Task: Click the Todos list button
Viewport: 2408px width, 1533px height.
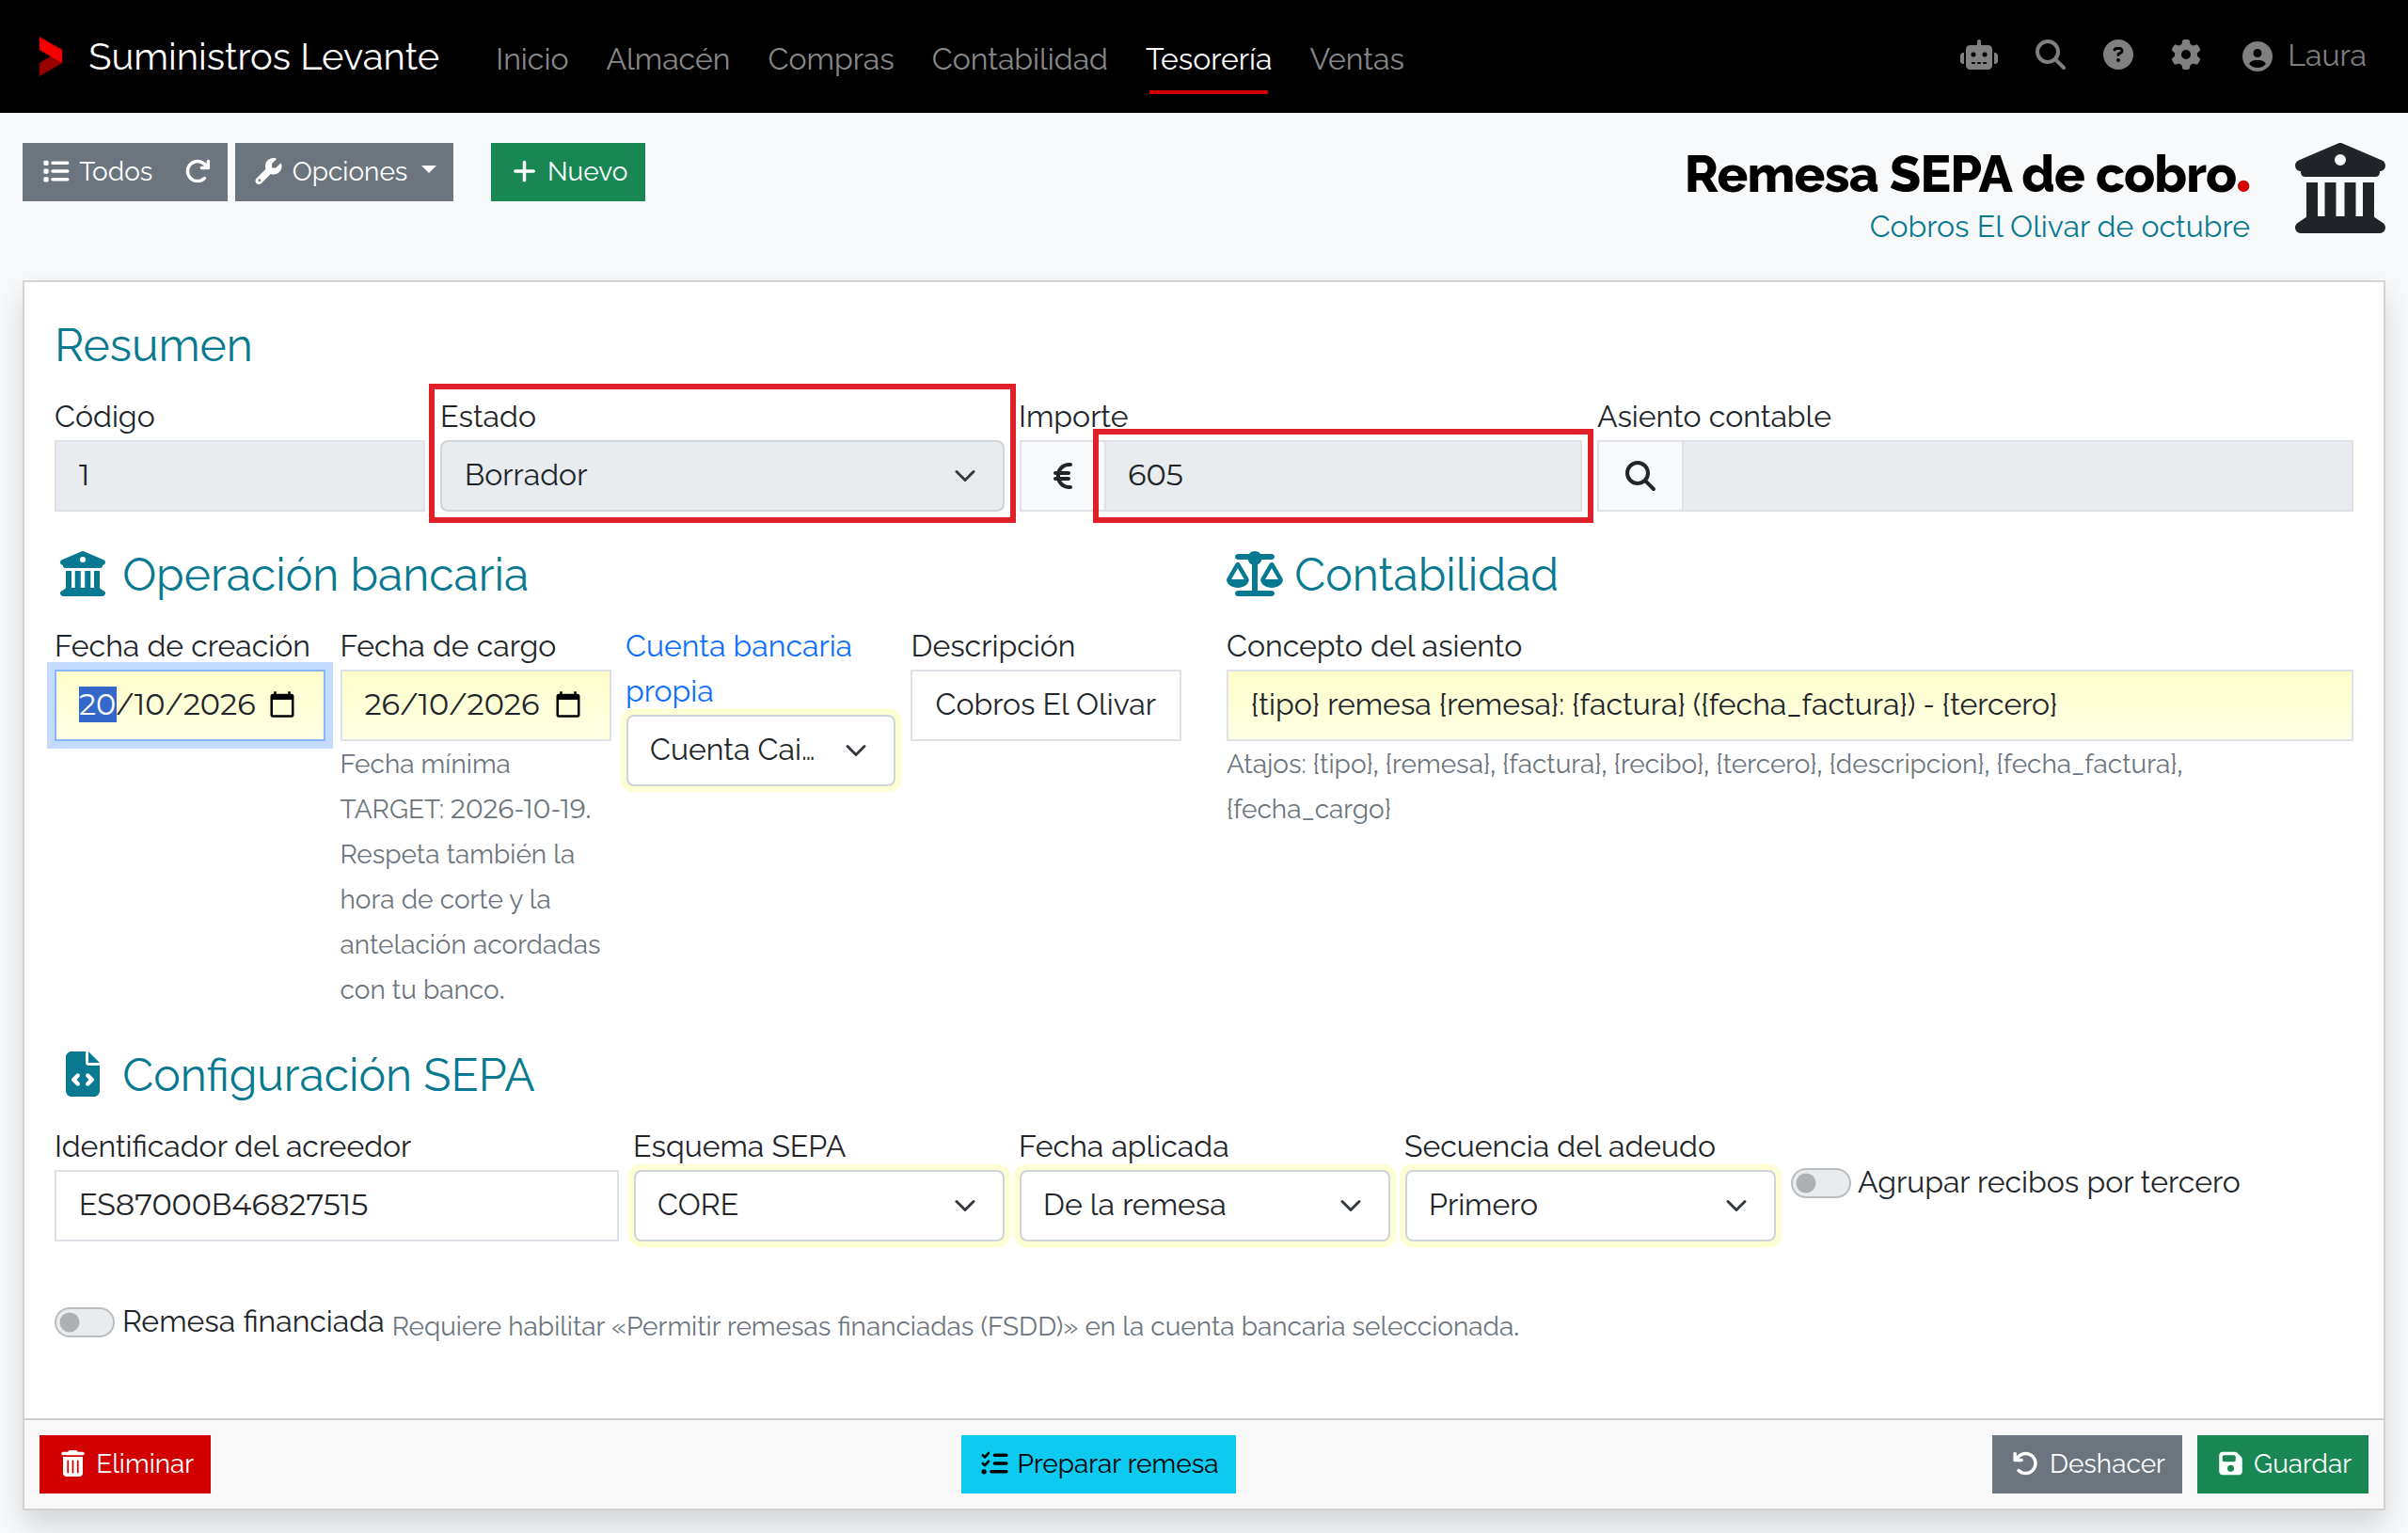Action: [x=98, y=172]
